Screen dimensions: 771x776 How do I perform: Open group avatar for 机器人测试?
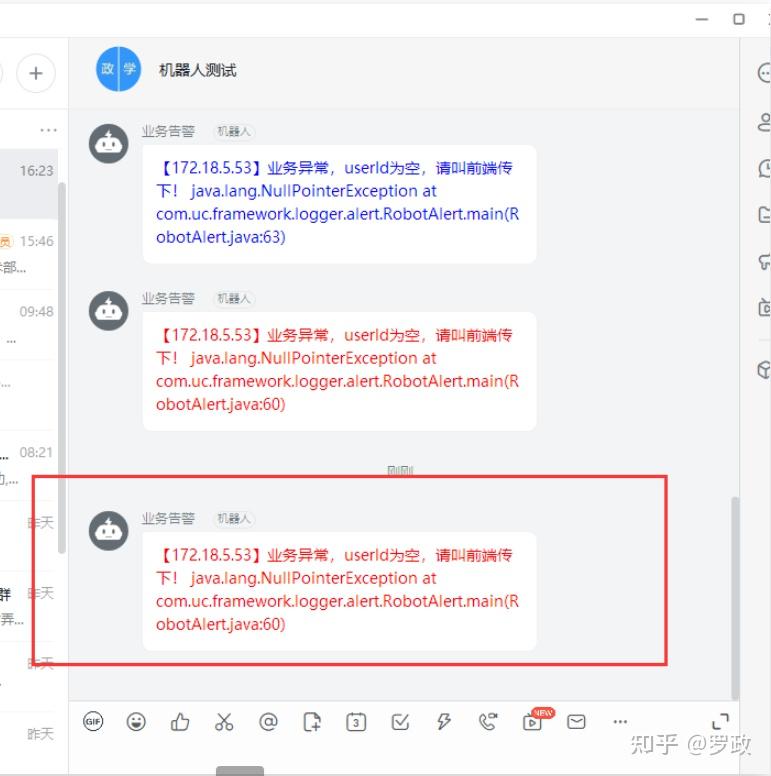118,69
